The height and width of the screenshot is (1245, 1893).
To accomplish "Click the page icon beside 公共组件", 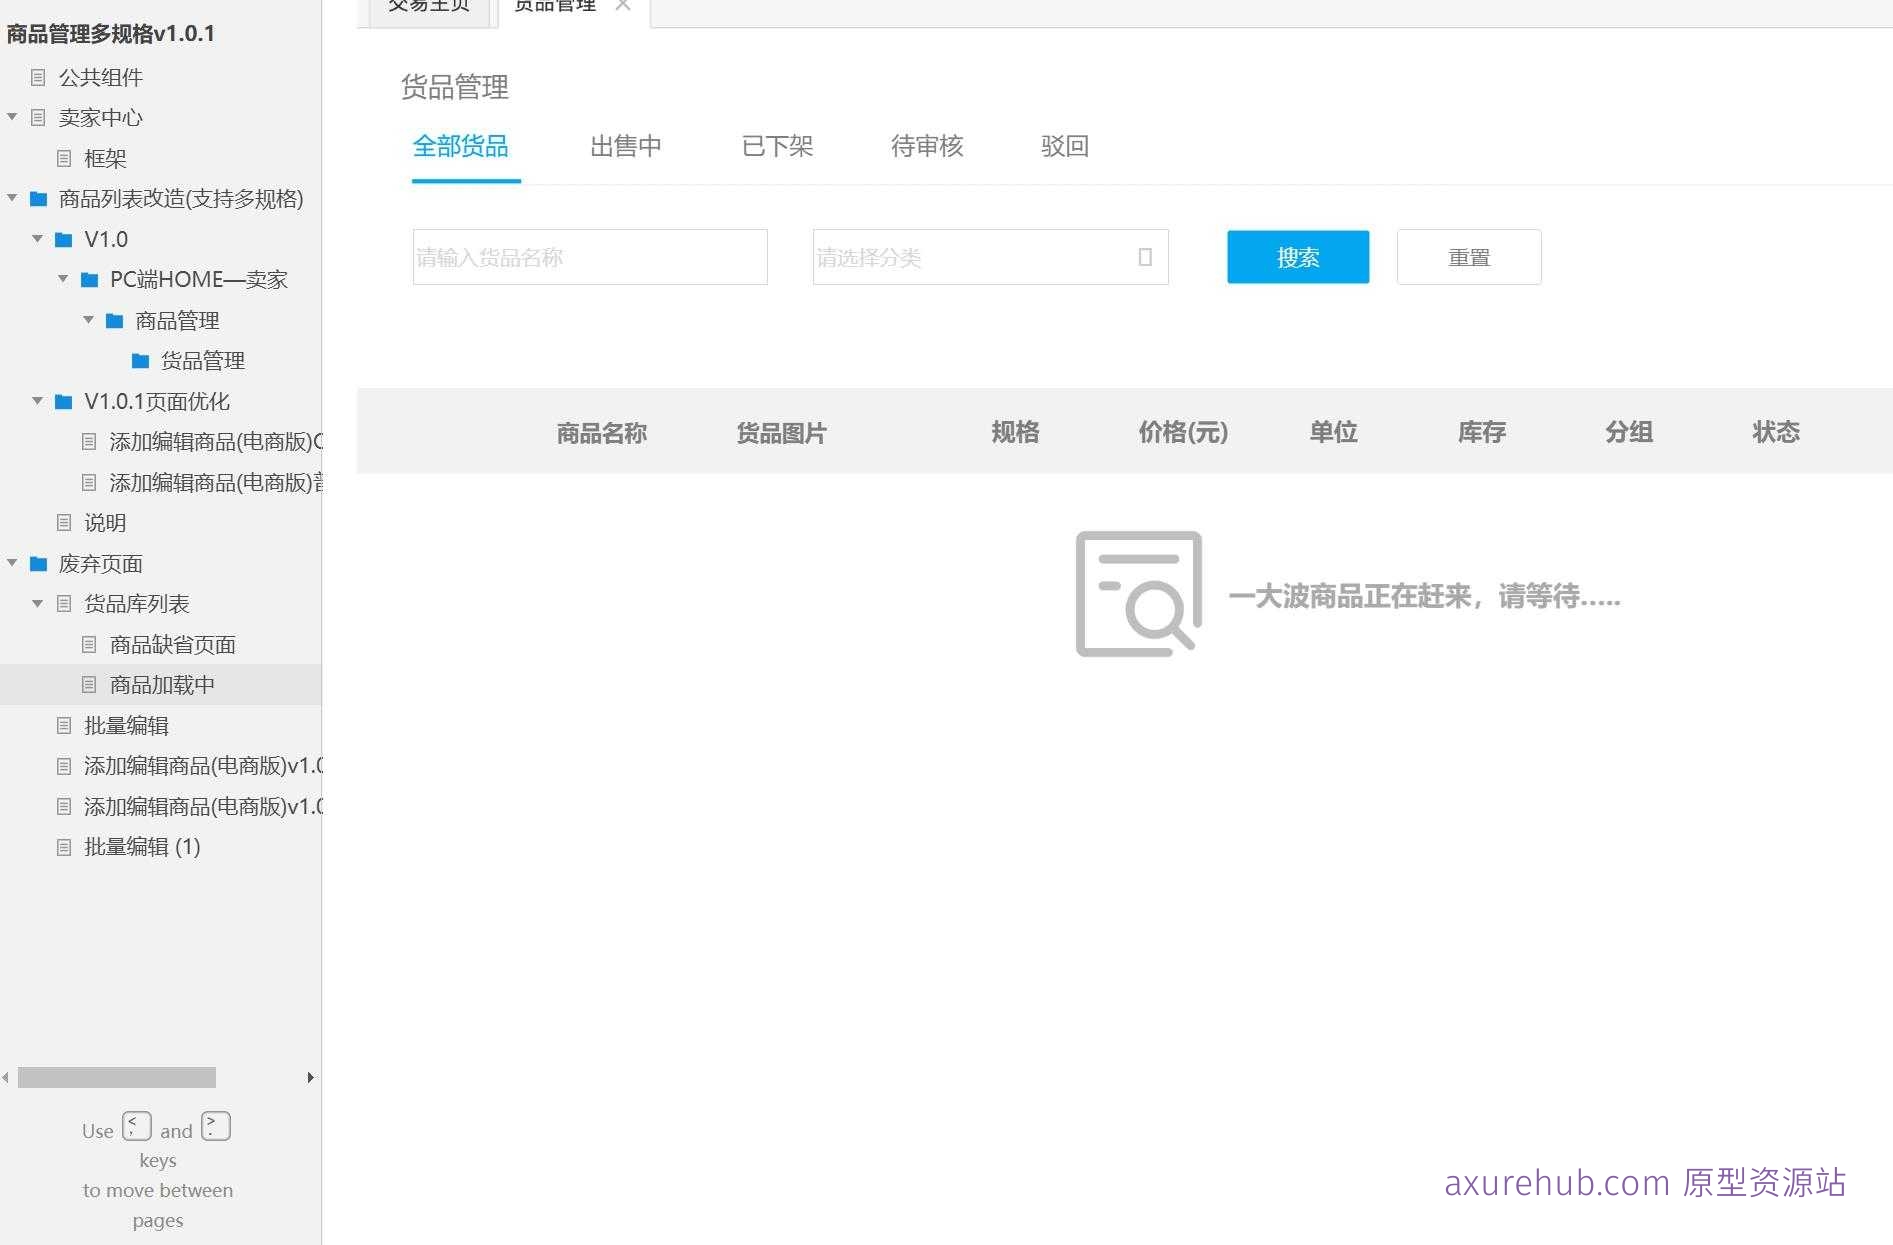I will (x=40, y=78).
